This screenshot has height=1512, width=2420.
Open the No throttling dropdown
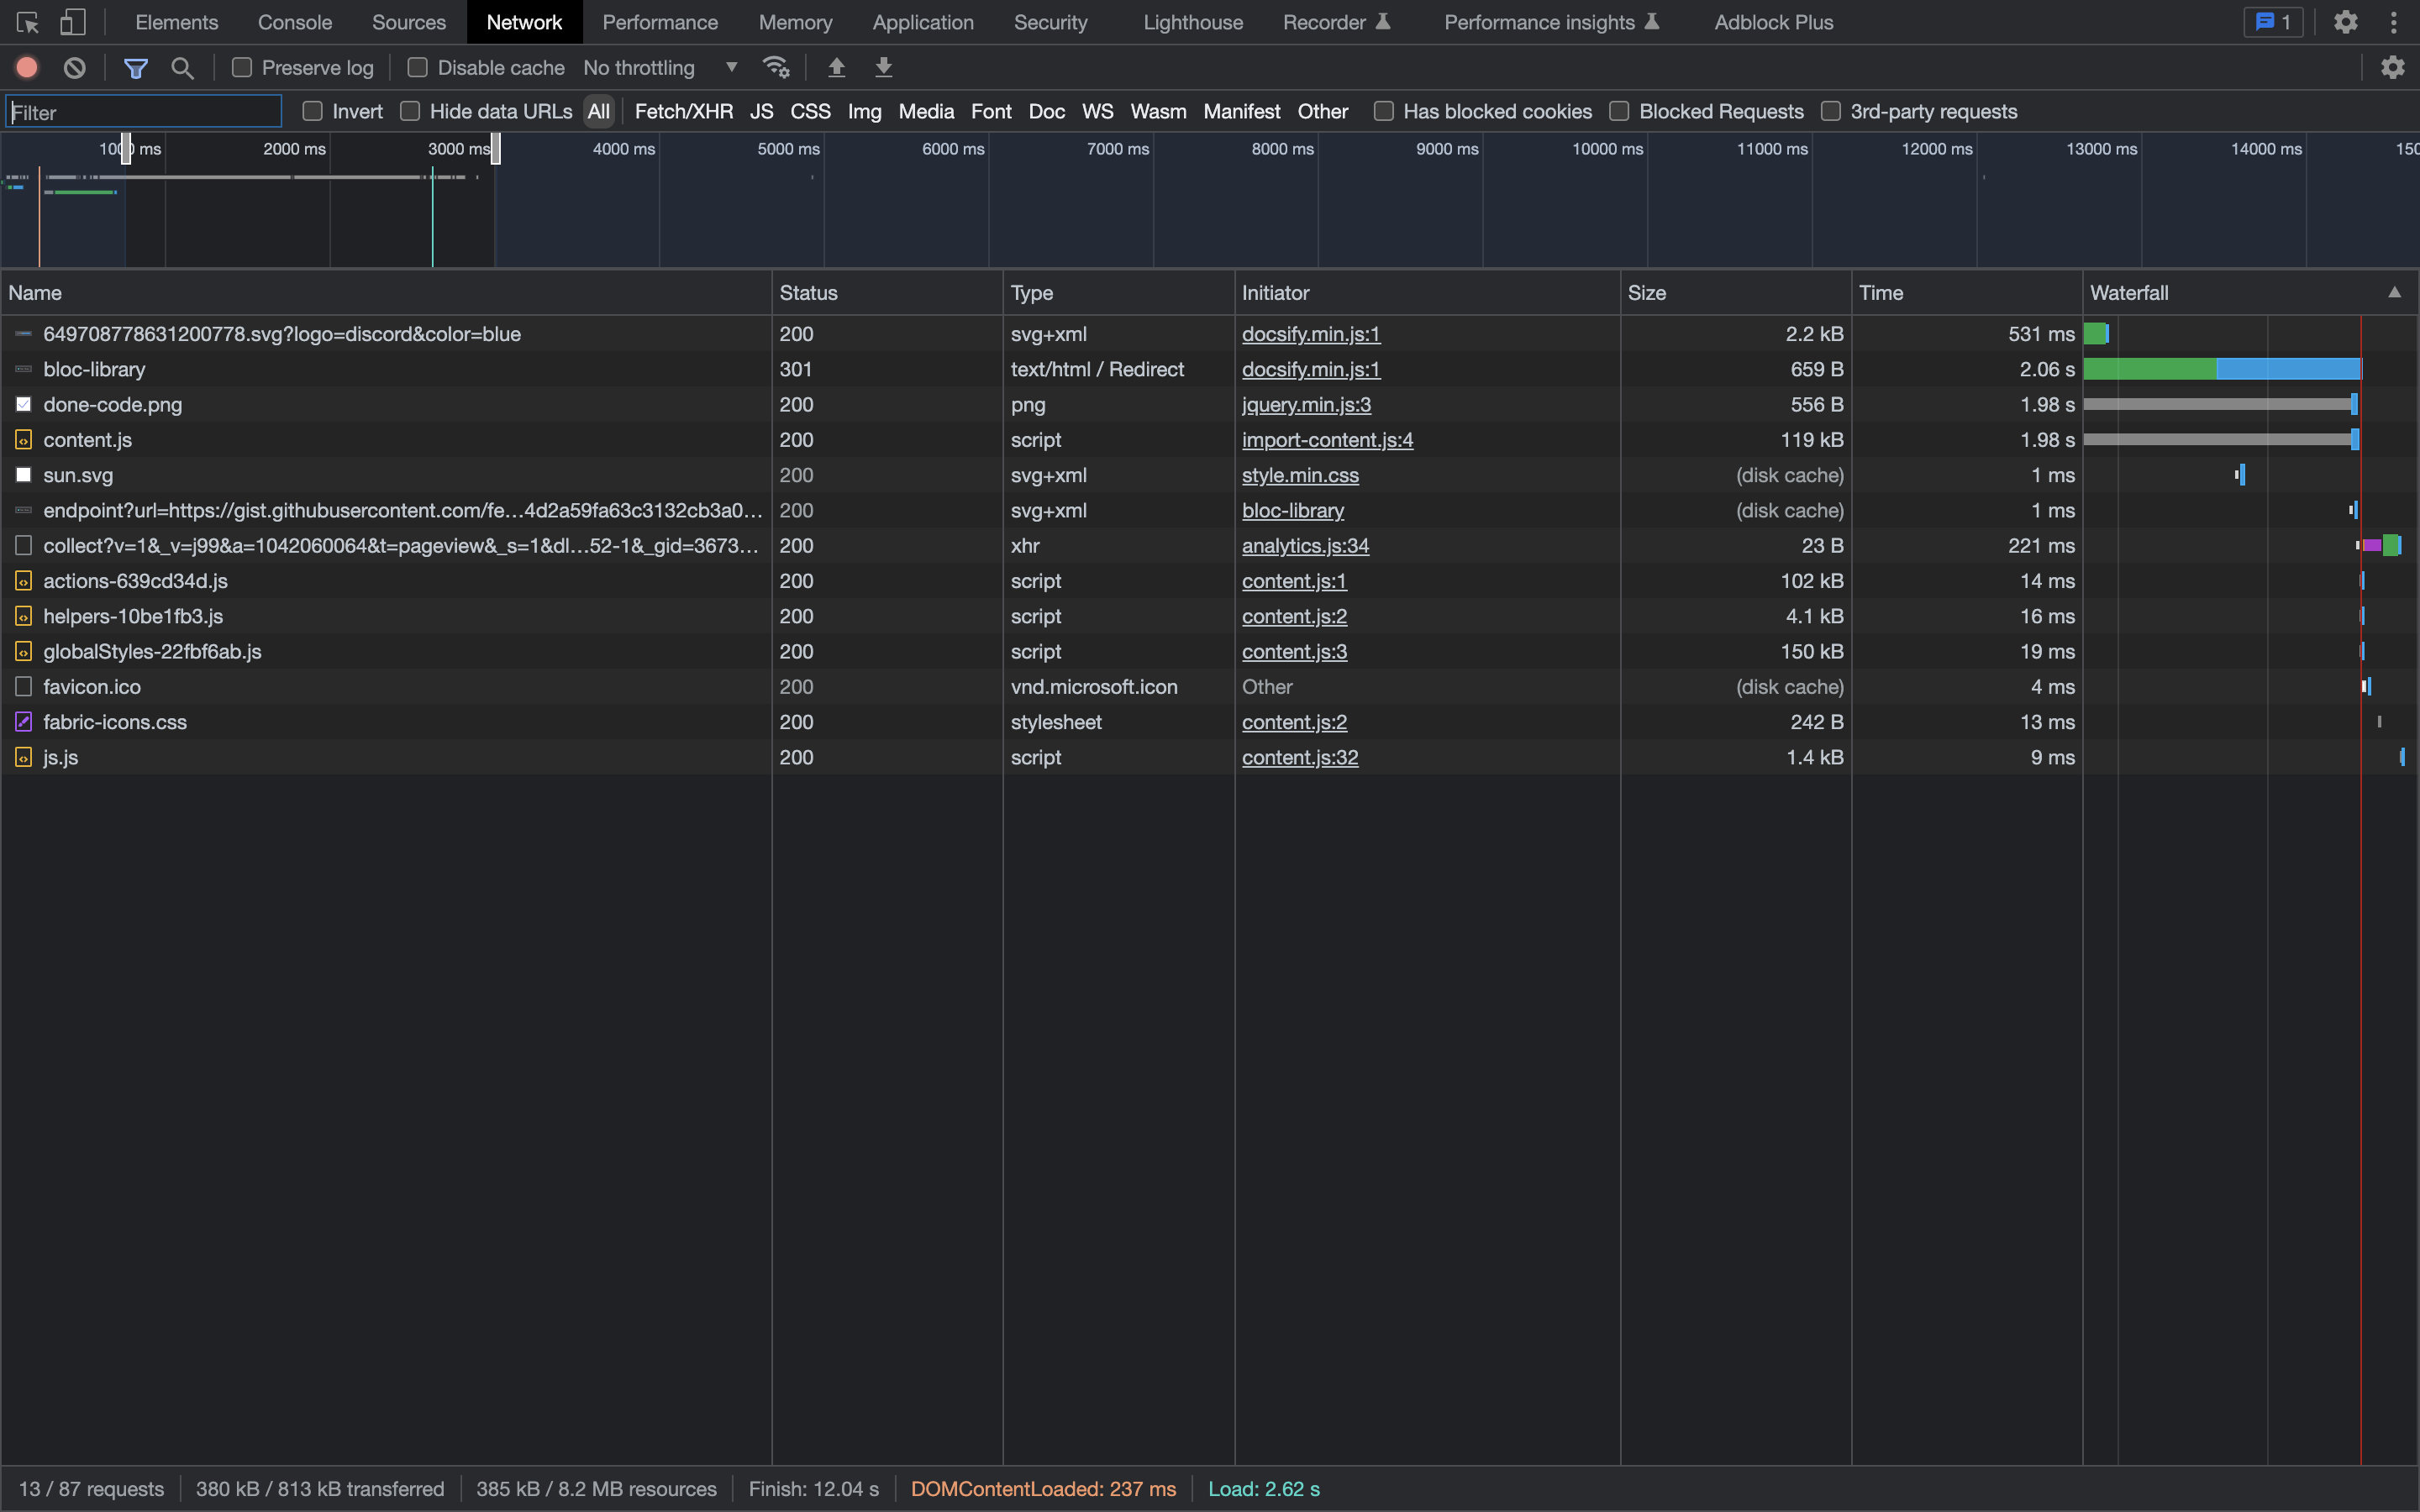(x=660, y=67)
